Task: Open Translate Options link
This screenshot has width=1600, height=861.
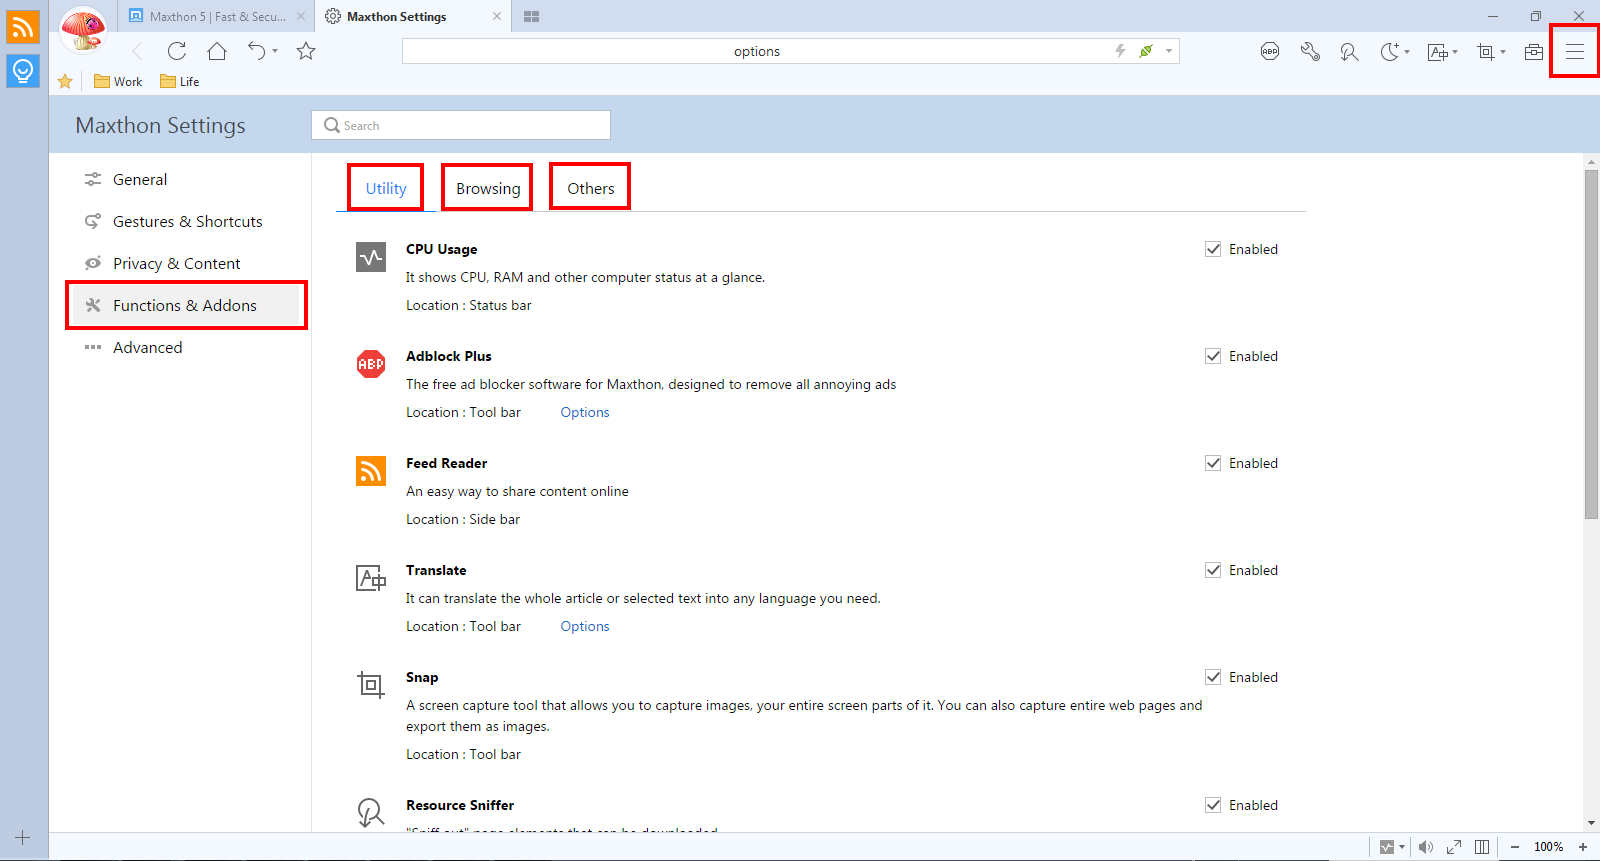Action: click(585, 626)
